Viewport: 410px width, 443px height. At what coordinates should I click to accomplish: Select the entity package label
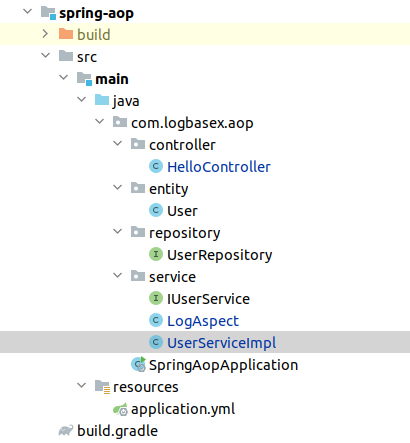(x=169, y=189)
